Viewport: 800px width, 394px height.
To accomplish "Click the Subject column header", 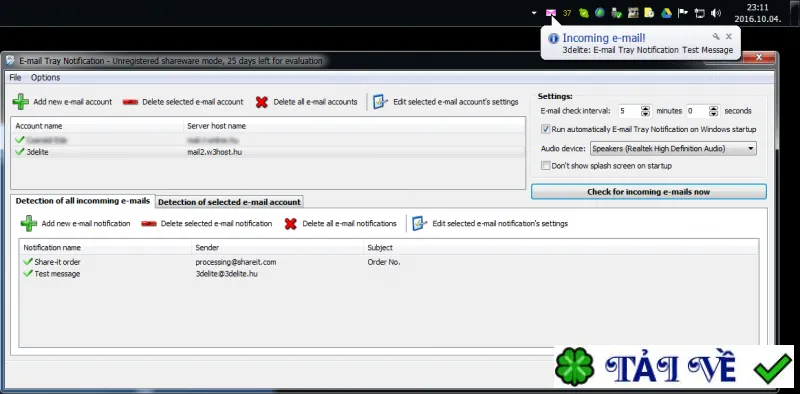I will click(x=561, y=248).
